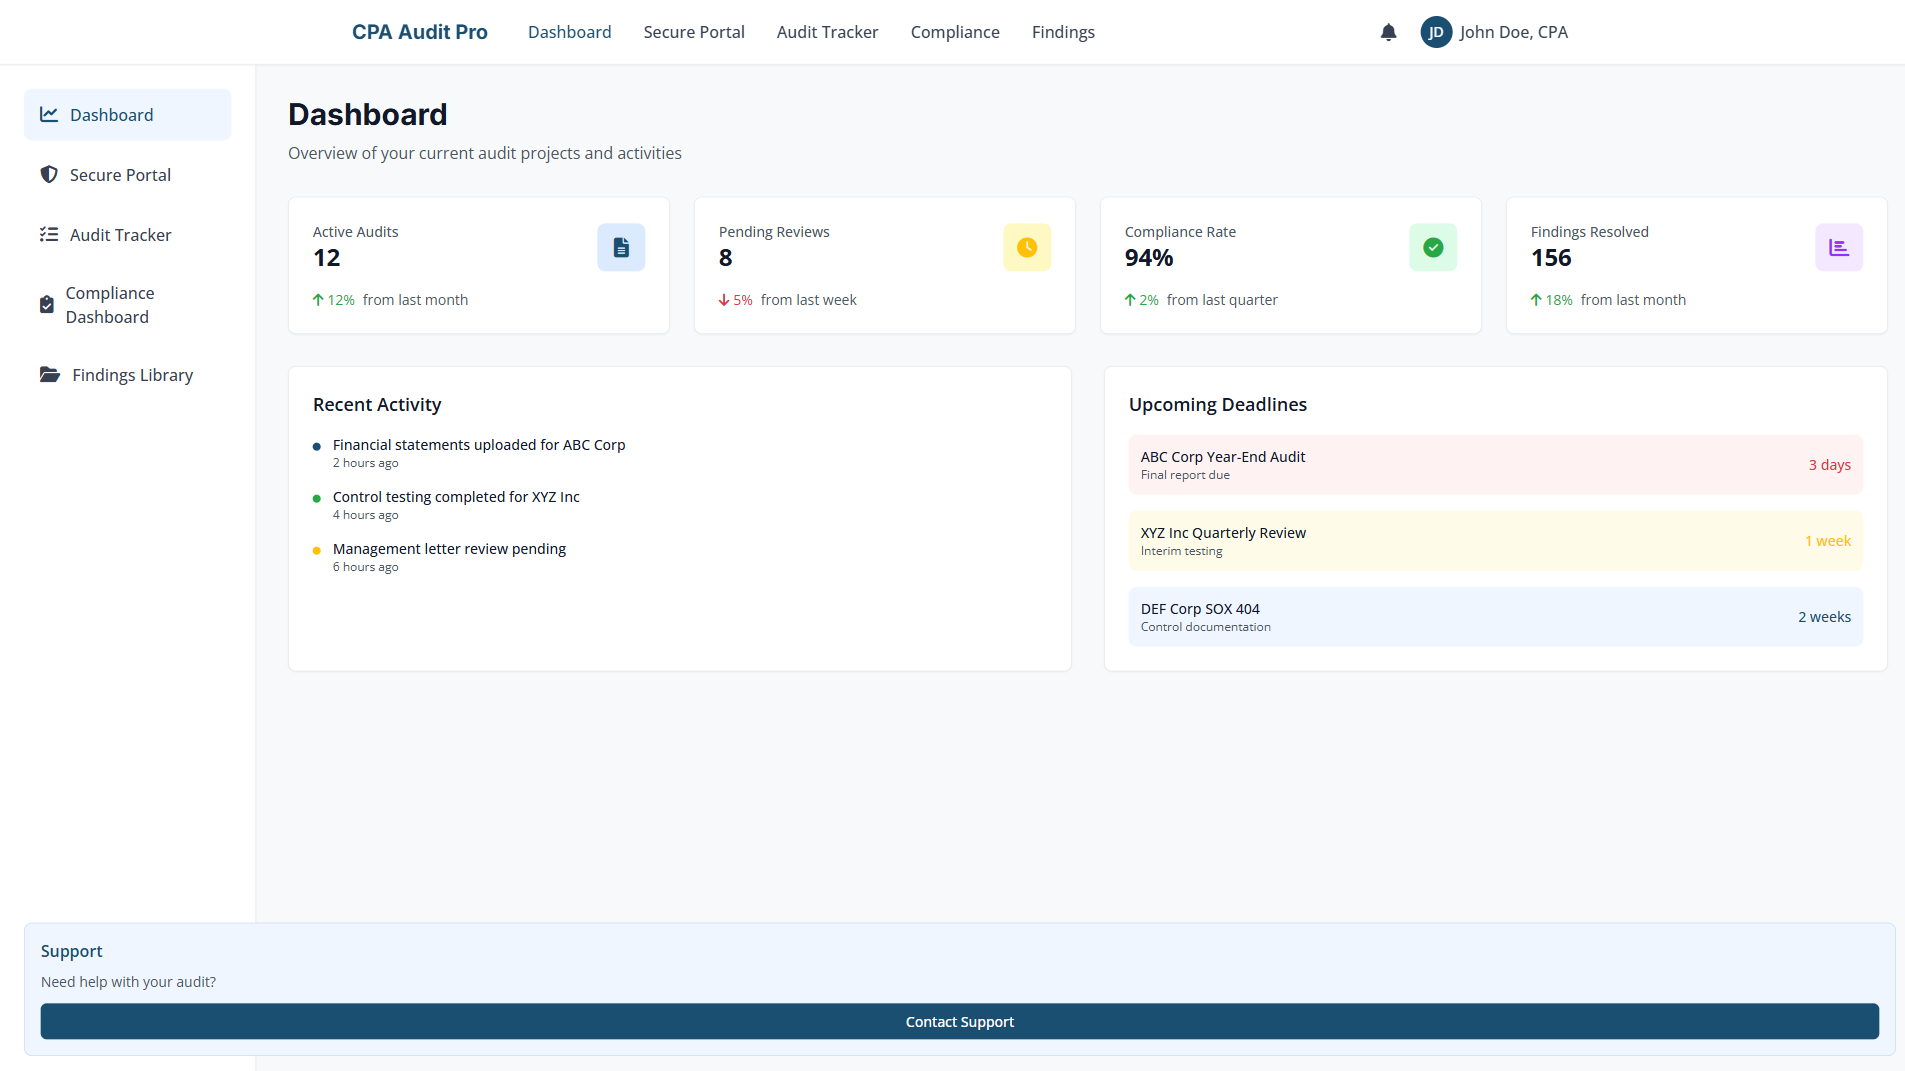
Task: Open the Findings Library folder icon
Action: click(x=49, y=374)
